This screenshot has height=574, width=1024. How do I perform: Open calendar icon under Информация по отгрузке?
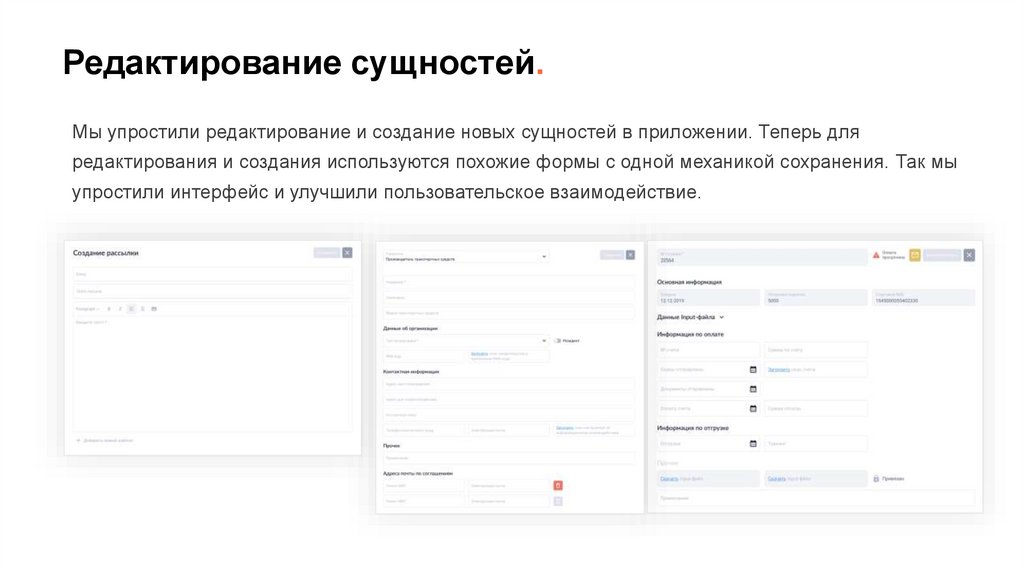[x=753, y=444]
